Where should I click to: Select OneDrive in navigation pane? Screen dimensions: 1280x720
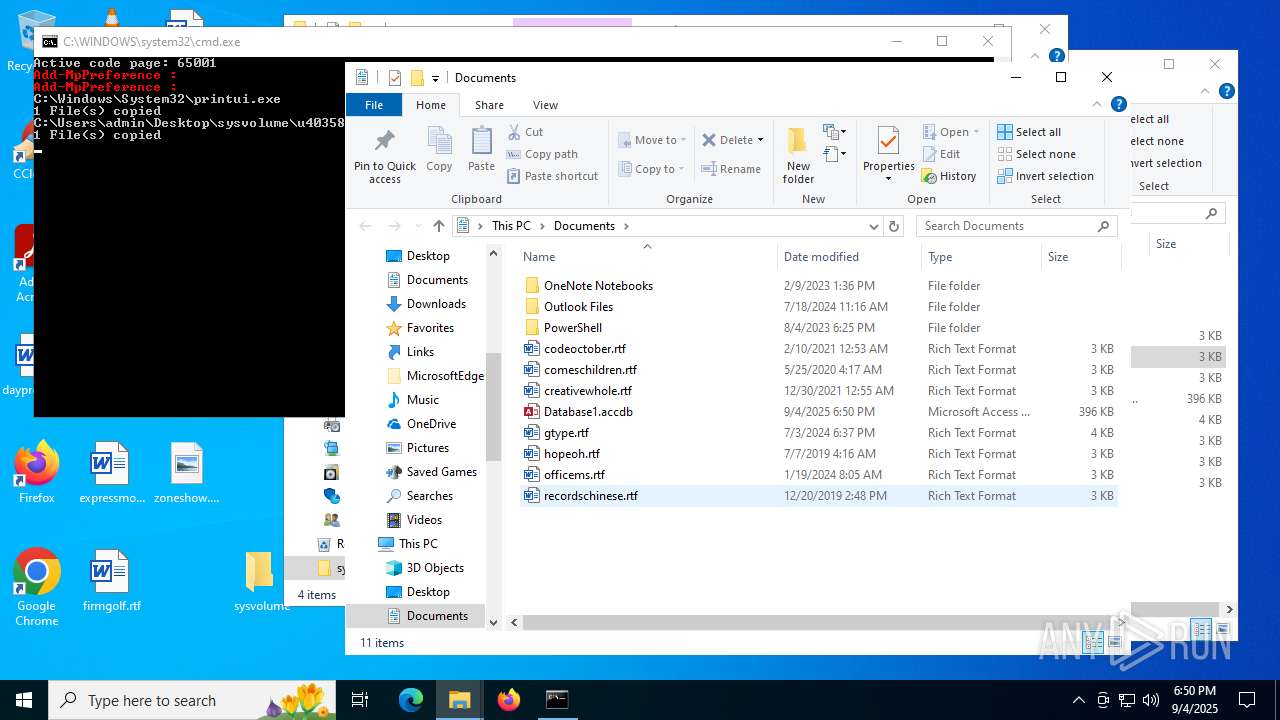click(x=421, y=424)
